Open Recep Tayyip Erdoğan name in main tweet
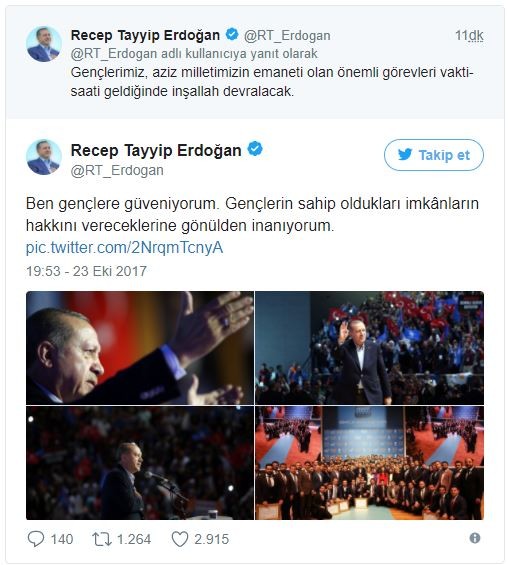The width and height of the screenshot is (508, 565). pyautogui.click(x=156, y=150)
